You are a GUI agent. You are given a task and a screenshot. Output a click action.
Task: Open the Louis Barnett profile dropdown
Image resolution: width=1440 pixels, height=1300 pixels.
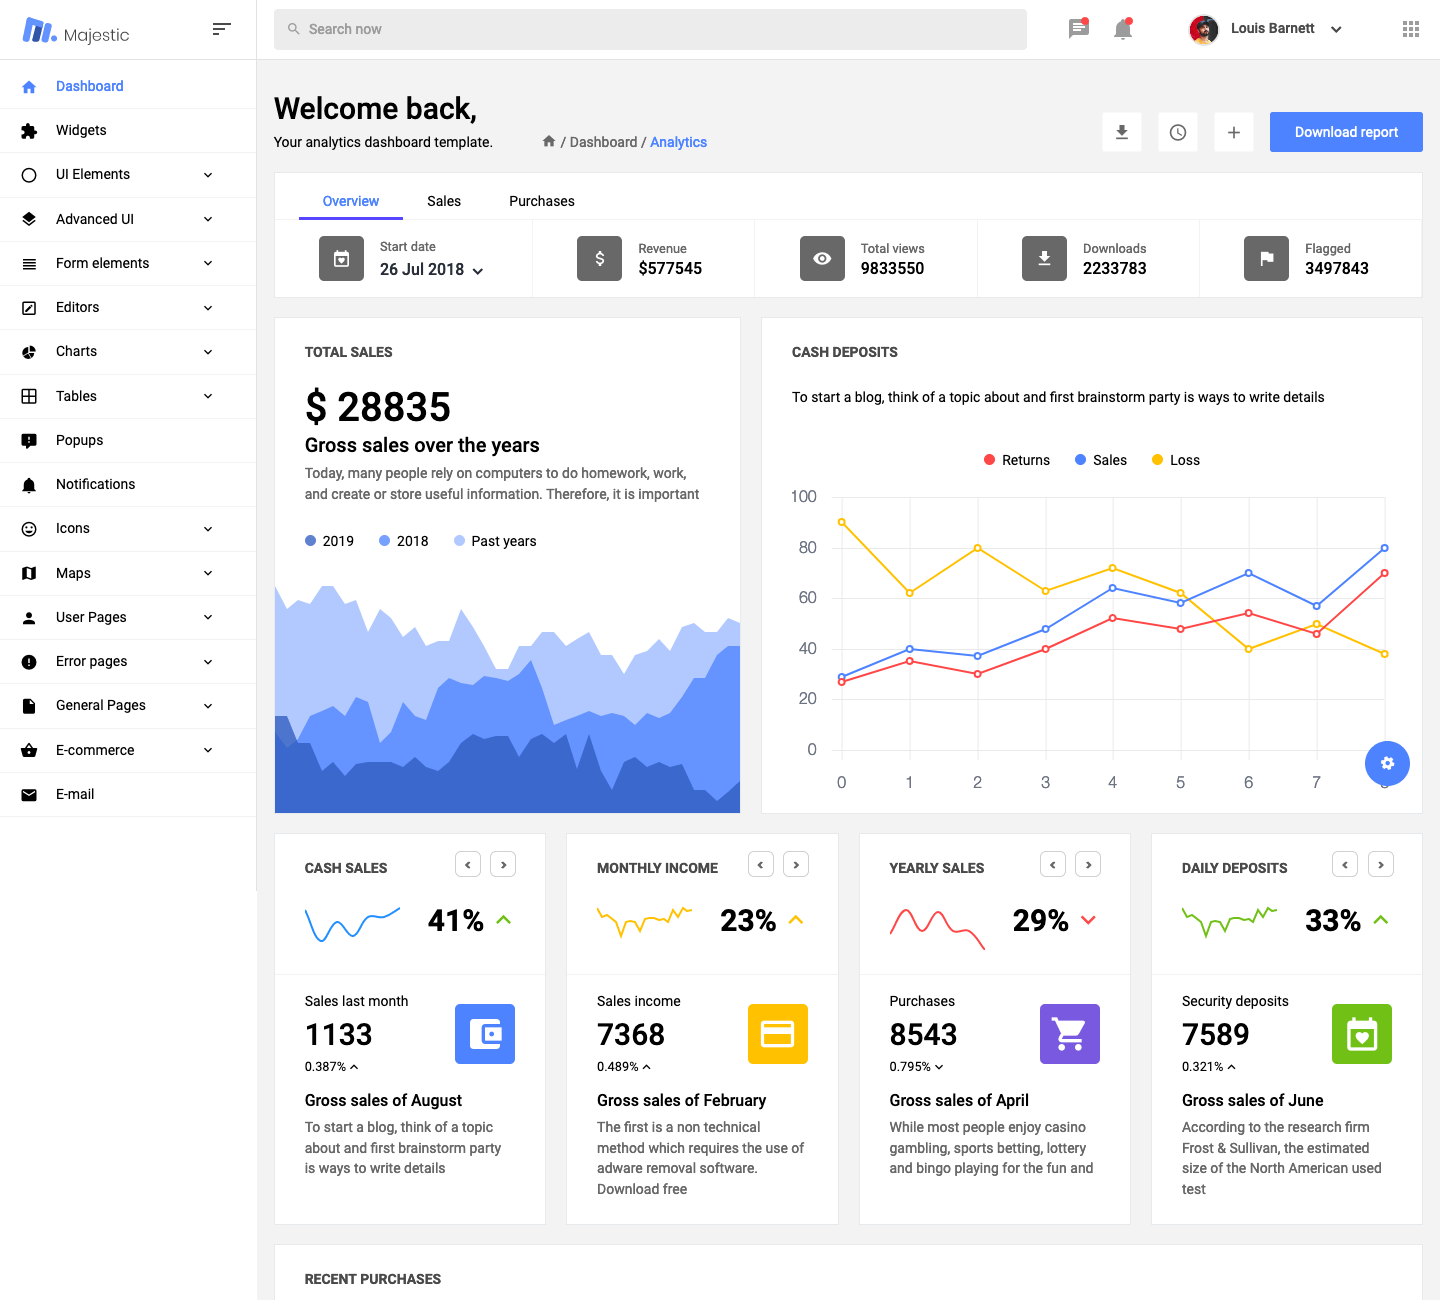point(1266,29)
